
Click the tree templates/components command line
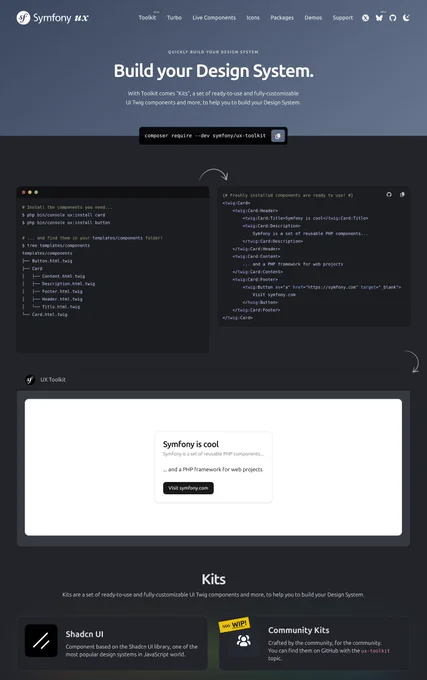[56, 245]
